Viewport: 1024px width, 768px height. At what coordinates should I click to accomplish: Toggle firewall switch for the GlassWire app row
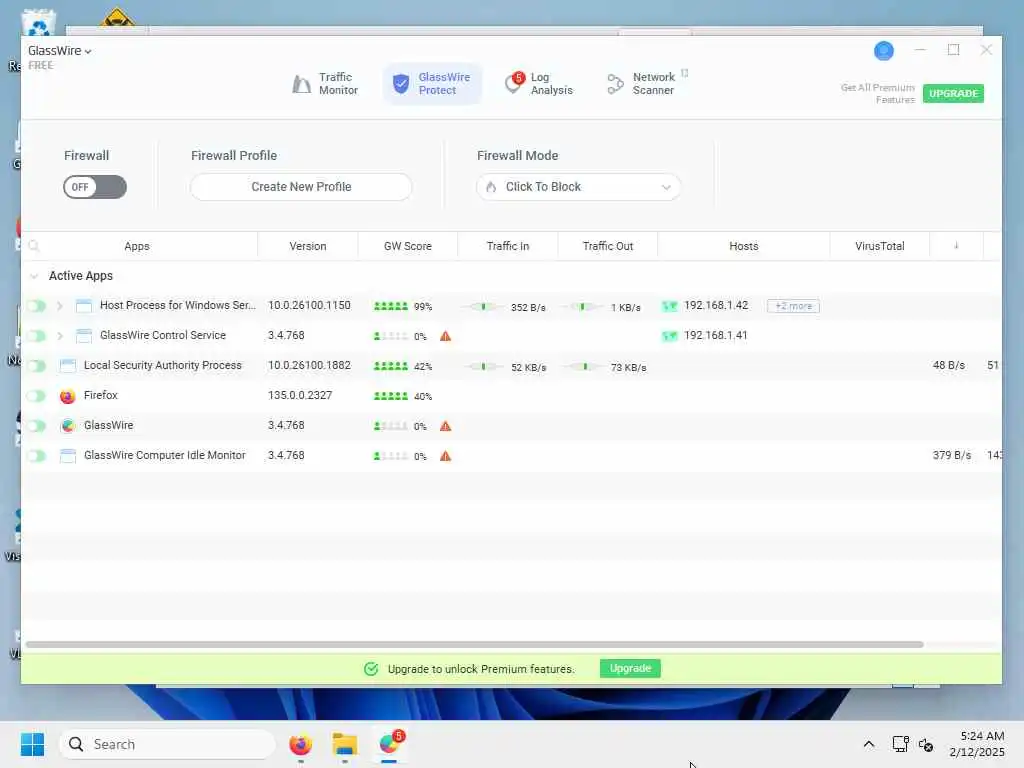pyautogui.click(x=37, y=426)
